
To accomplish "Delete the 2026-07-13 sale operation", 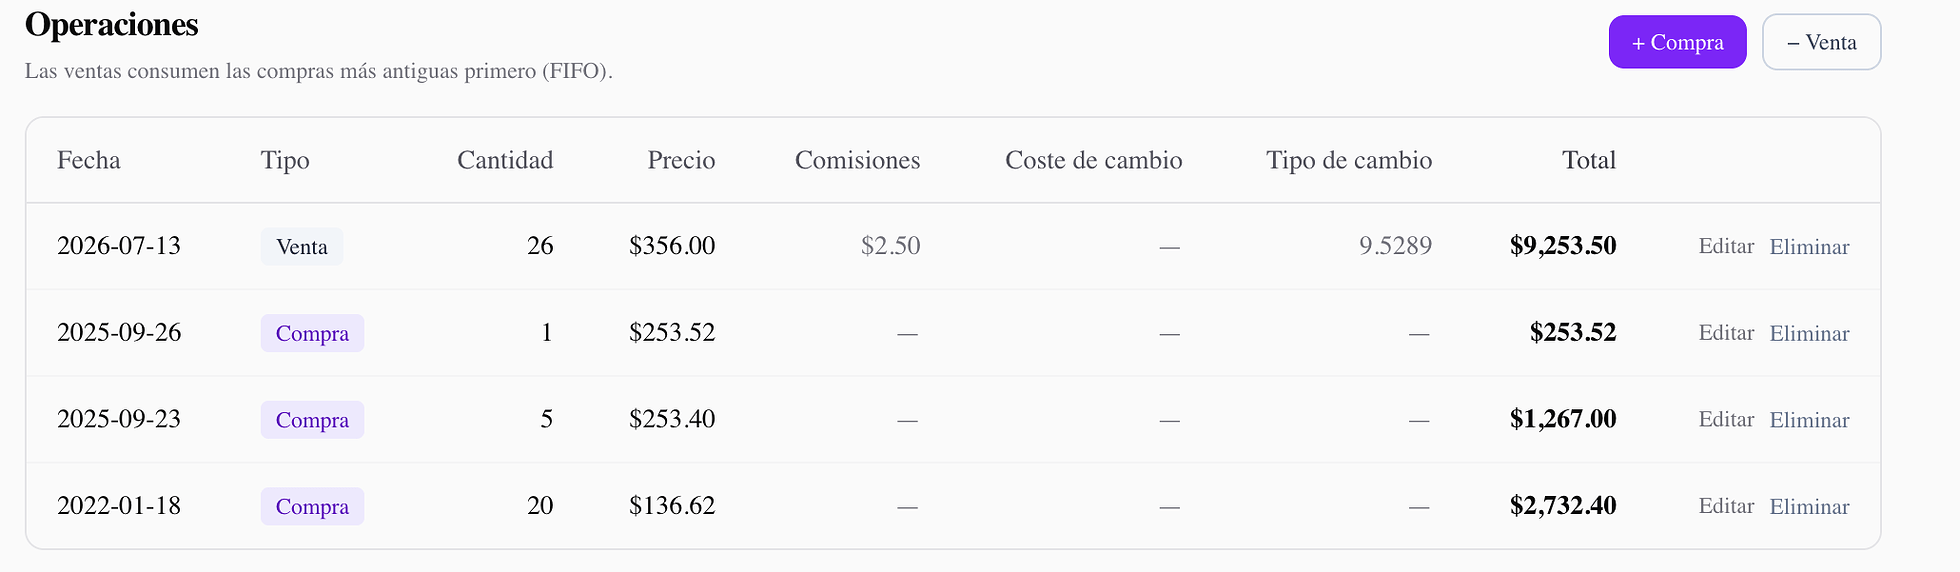I will 1809,246.
